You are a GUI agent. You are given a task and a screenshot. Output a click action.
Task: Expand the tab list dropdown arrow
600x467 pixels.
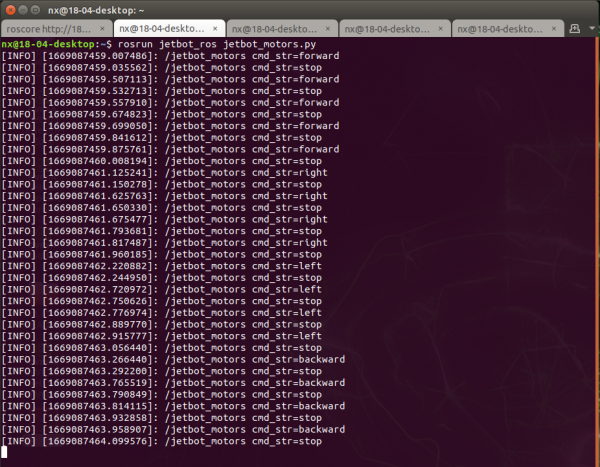pyautogui.click(x=591, y=29)
